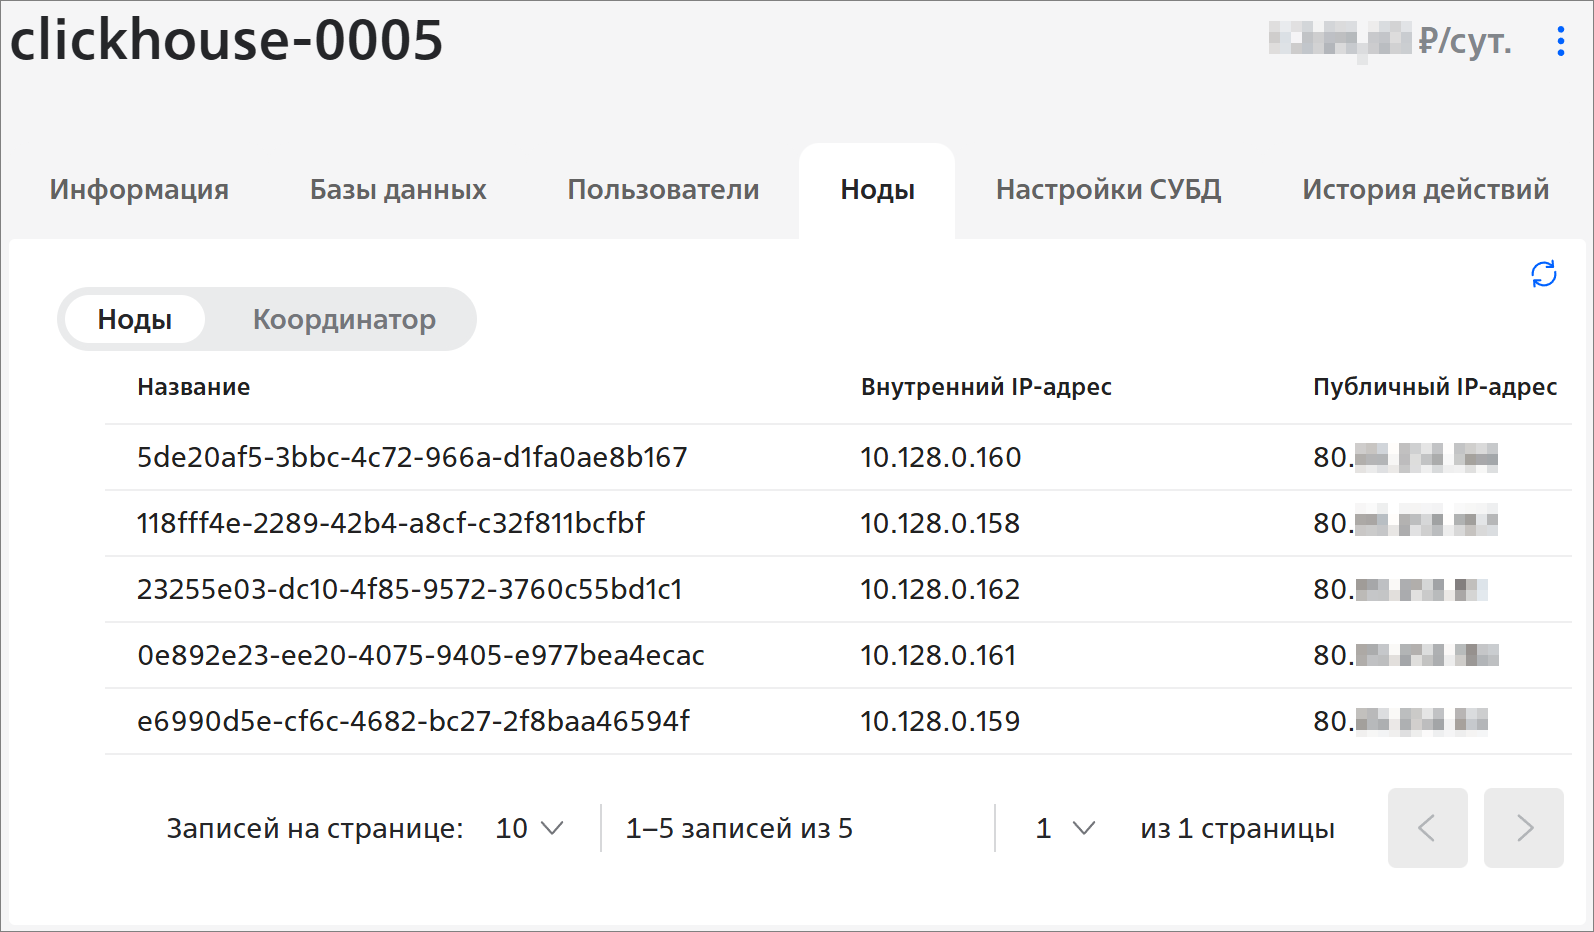Click public IP in the 10.128.0.159 row

[1401, 721]
